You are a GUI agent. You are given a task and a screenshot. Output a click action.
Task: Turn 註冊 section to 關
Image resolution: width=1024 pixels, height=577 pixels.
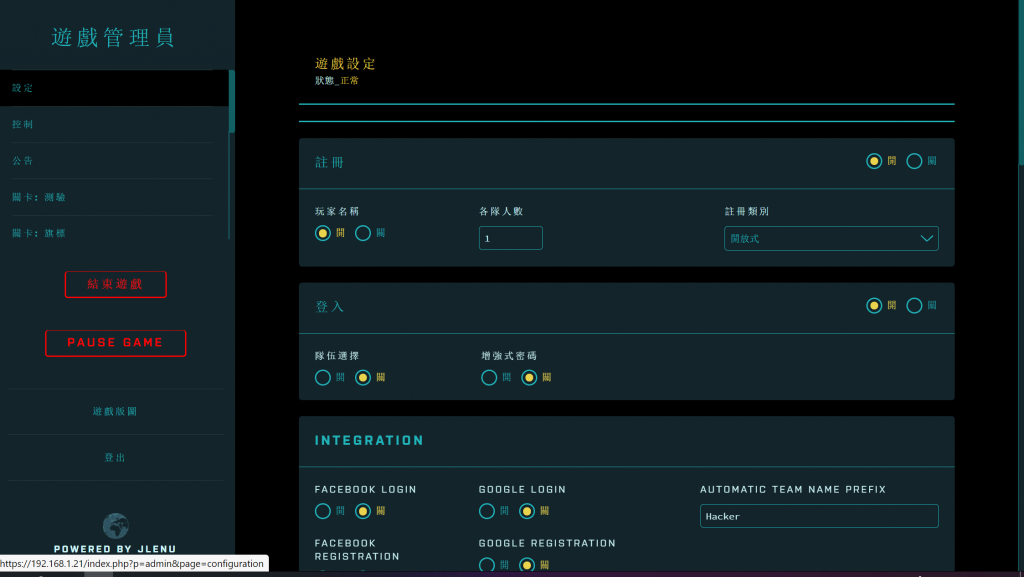click(914, 161)
